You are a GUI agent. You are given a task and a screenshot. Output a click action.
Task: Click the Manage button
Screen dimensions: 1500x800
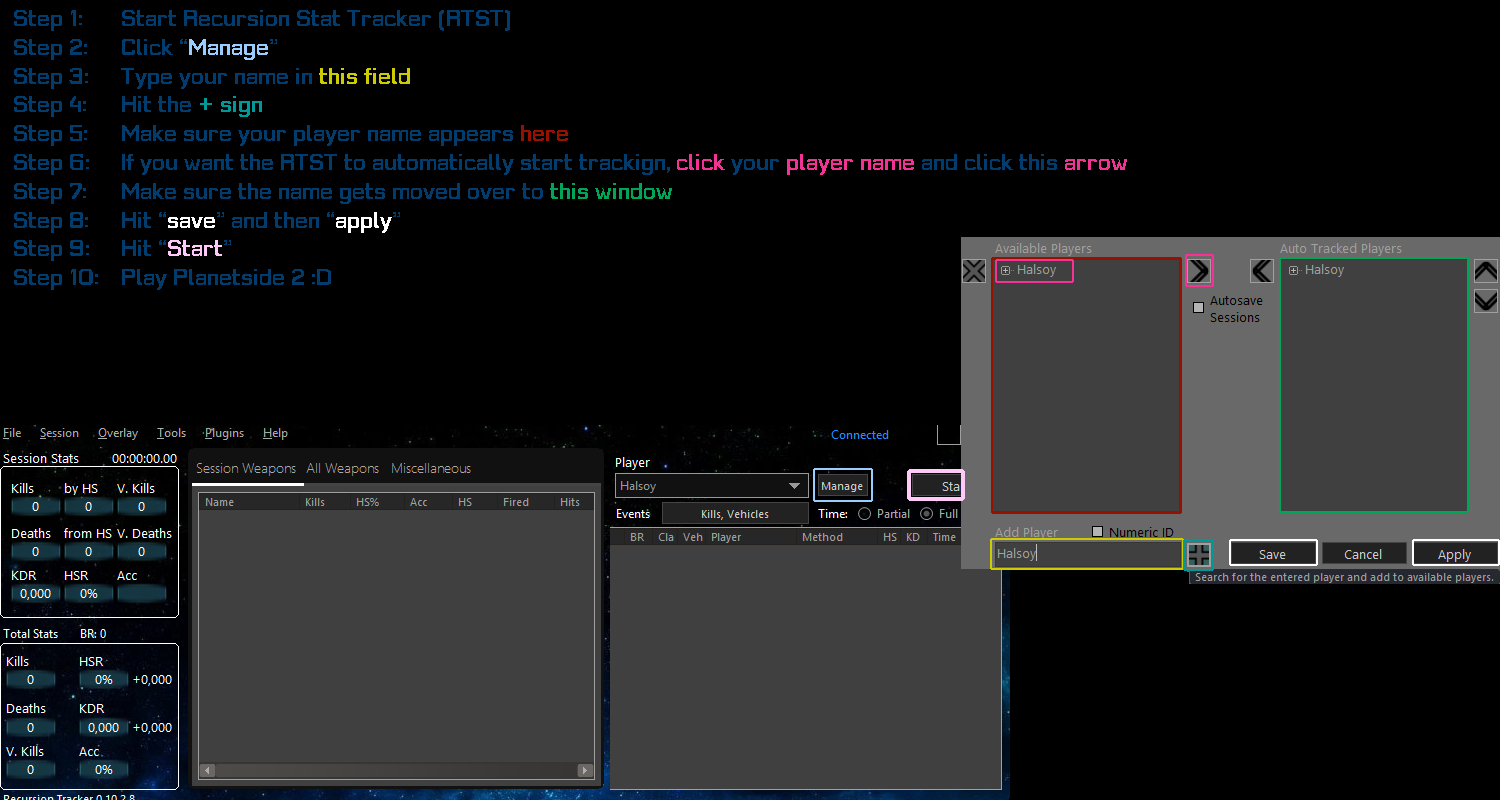point(842,486)
